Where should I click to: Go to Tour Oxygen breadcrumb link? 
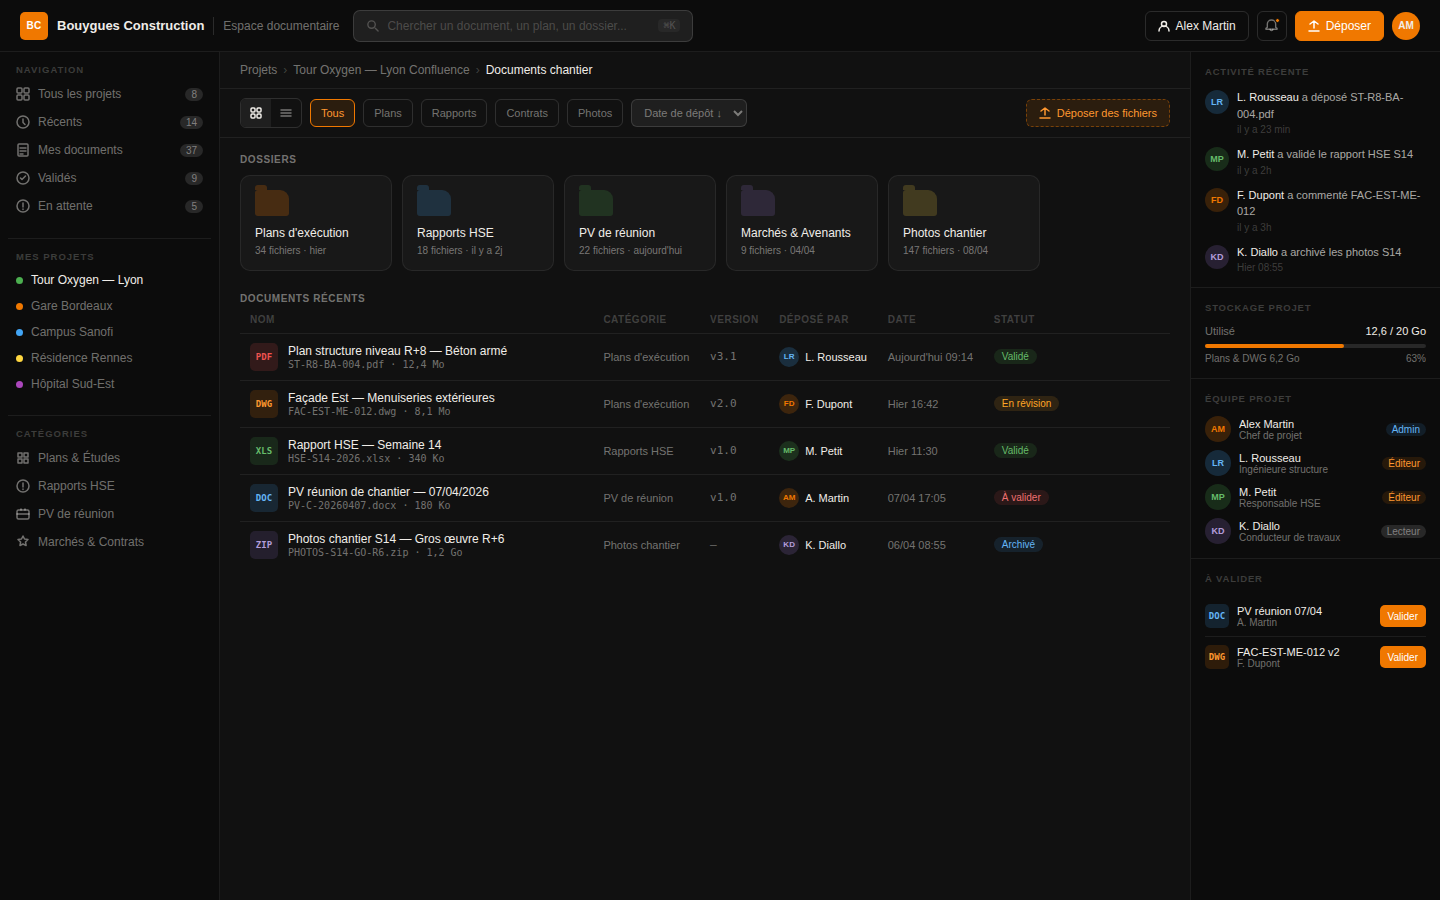(381, 70)
